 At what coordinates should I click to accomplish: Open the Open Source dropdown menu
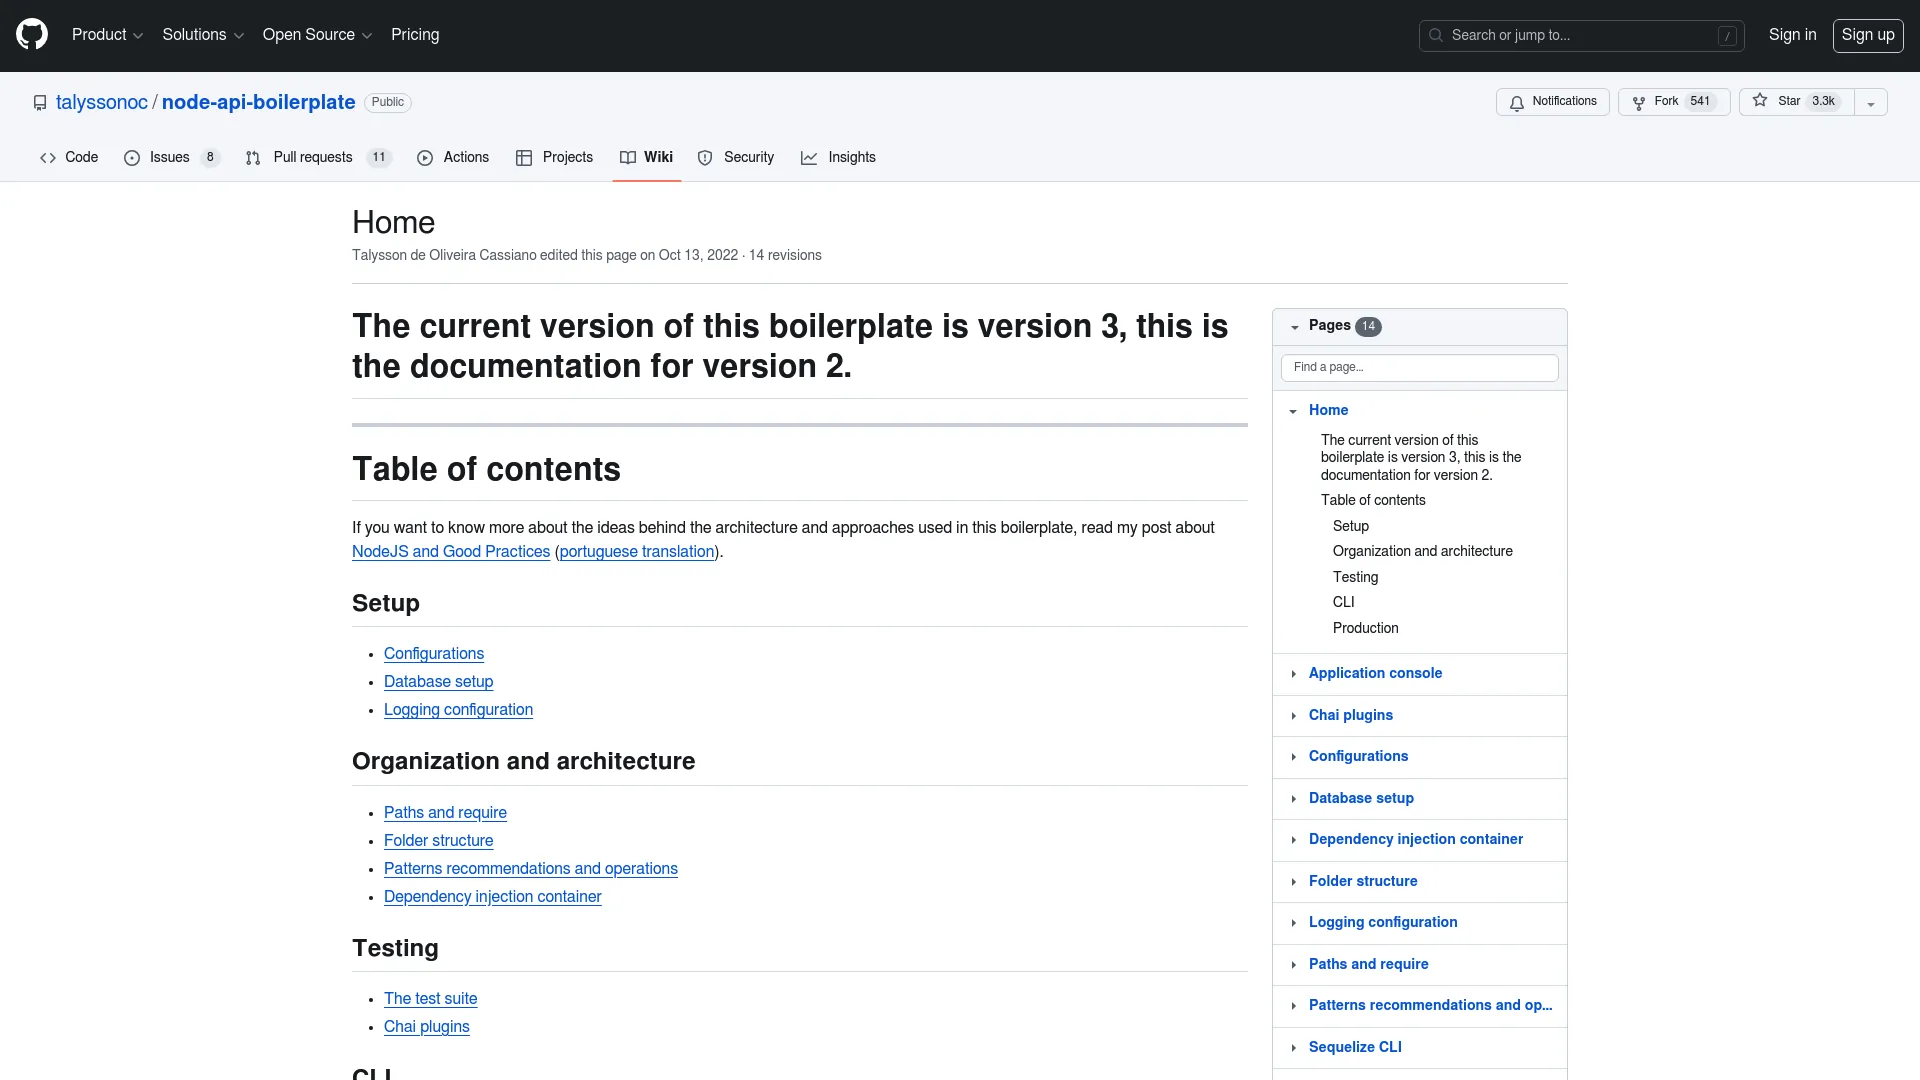tap(317, 35)
